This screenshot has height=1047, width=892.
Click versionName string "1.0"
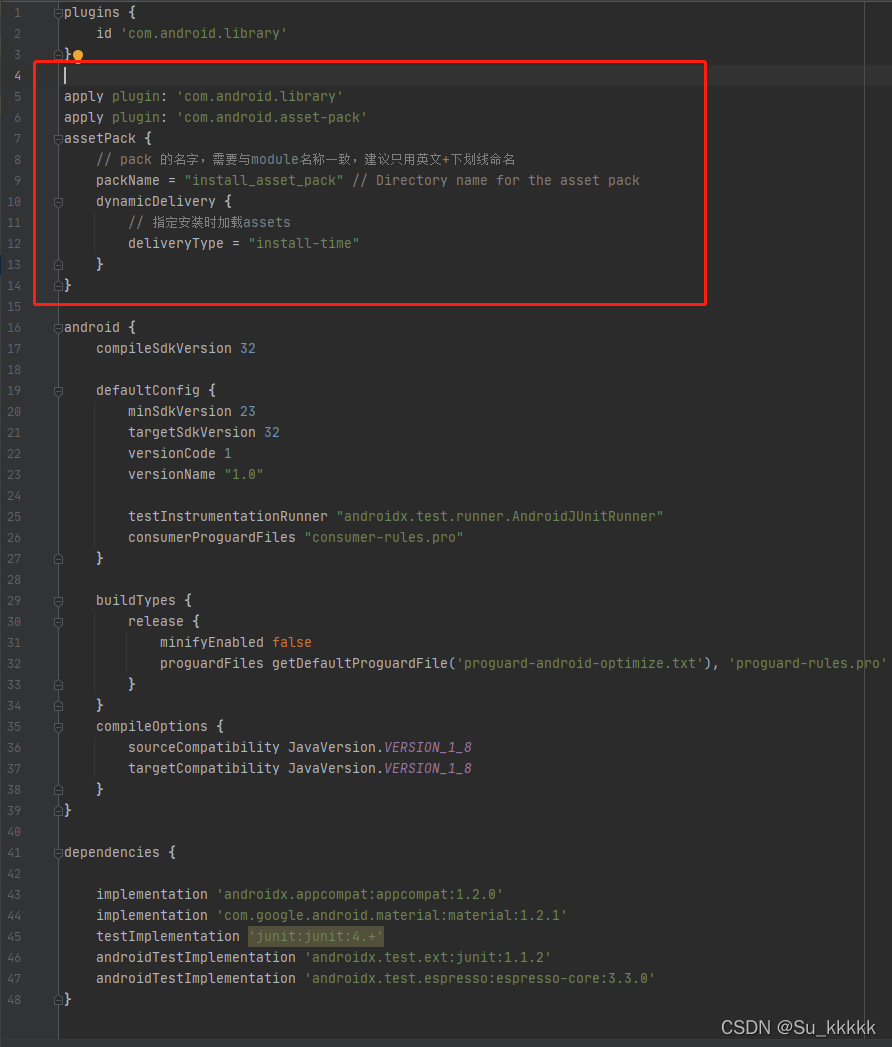244,475
